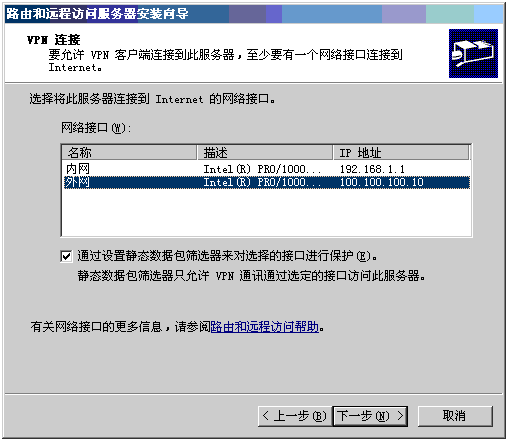The height and width of the screenshot is (441, 508).
Task: Click the 名称 column header
Action: point(129,153)
